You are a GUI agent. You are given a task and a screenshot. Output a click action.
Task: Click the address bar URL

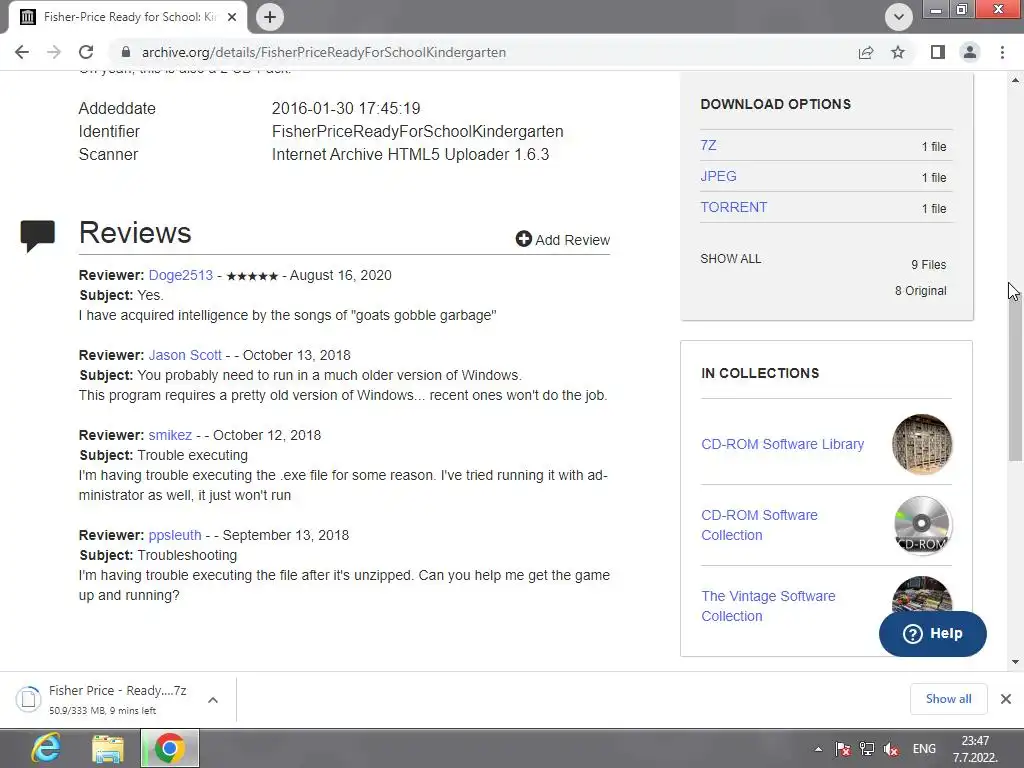coord(324,52)
